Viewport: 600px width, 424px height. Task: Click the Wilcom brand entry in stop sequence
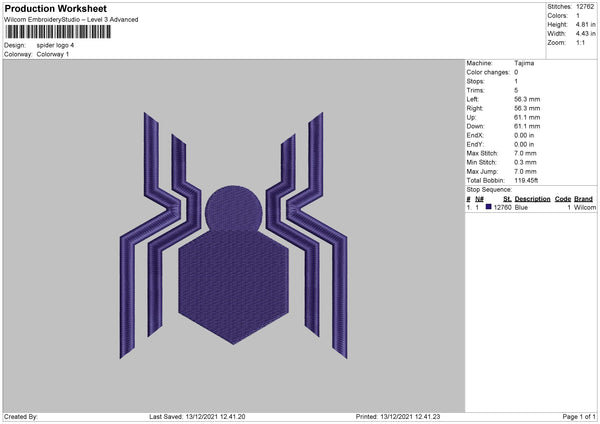584,207
